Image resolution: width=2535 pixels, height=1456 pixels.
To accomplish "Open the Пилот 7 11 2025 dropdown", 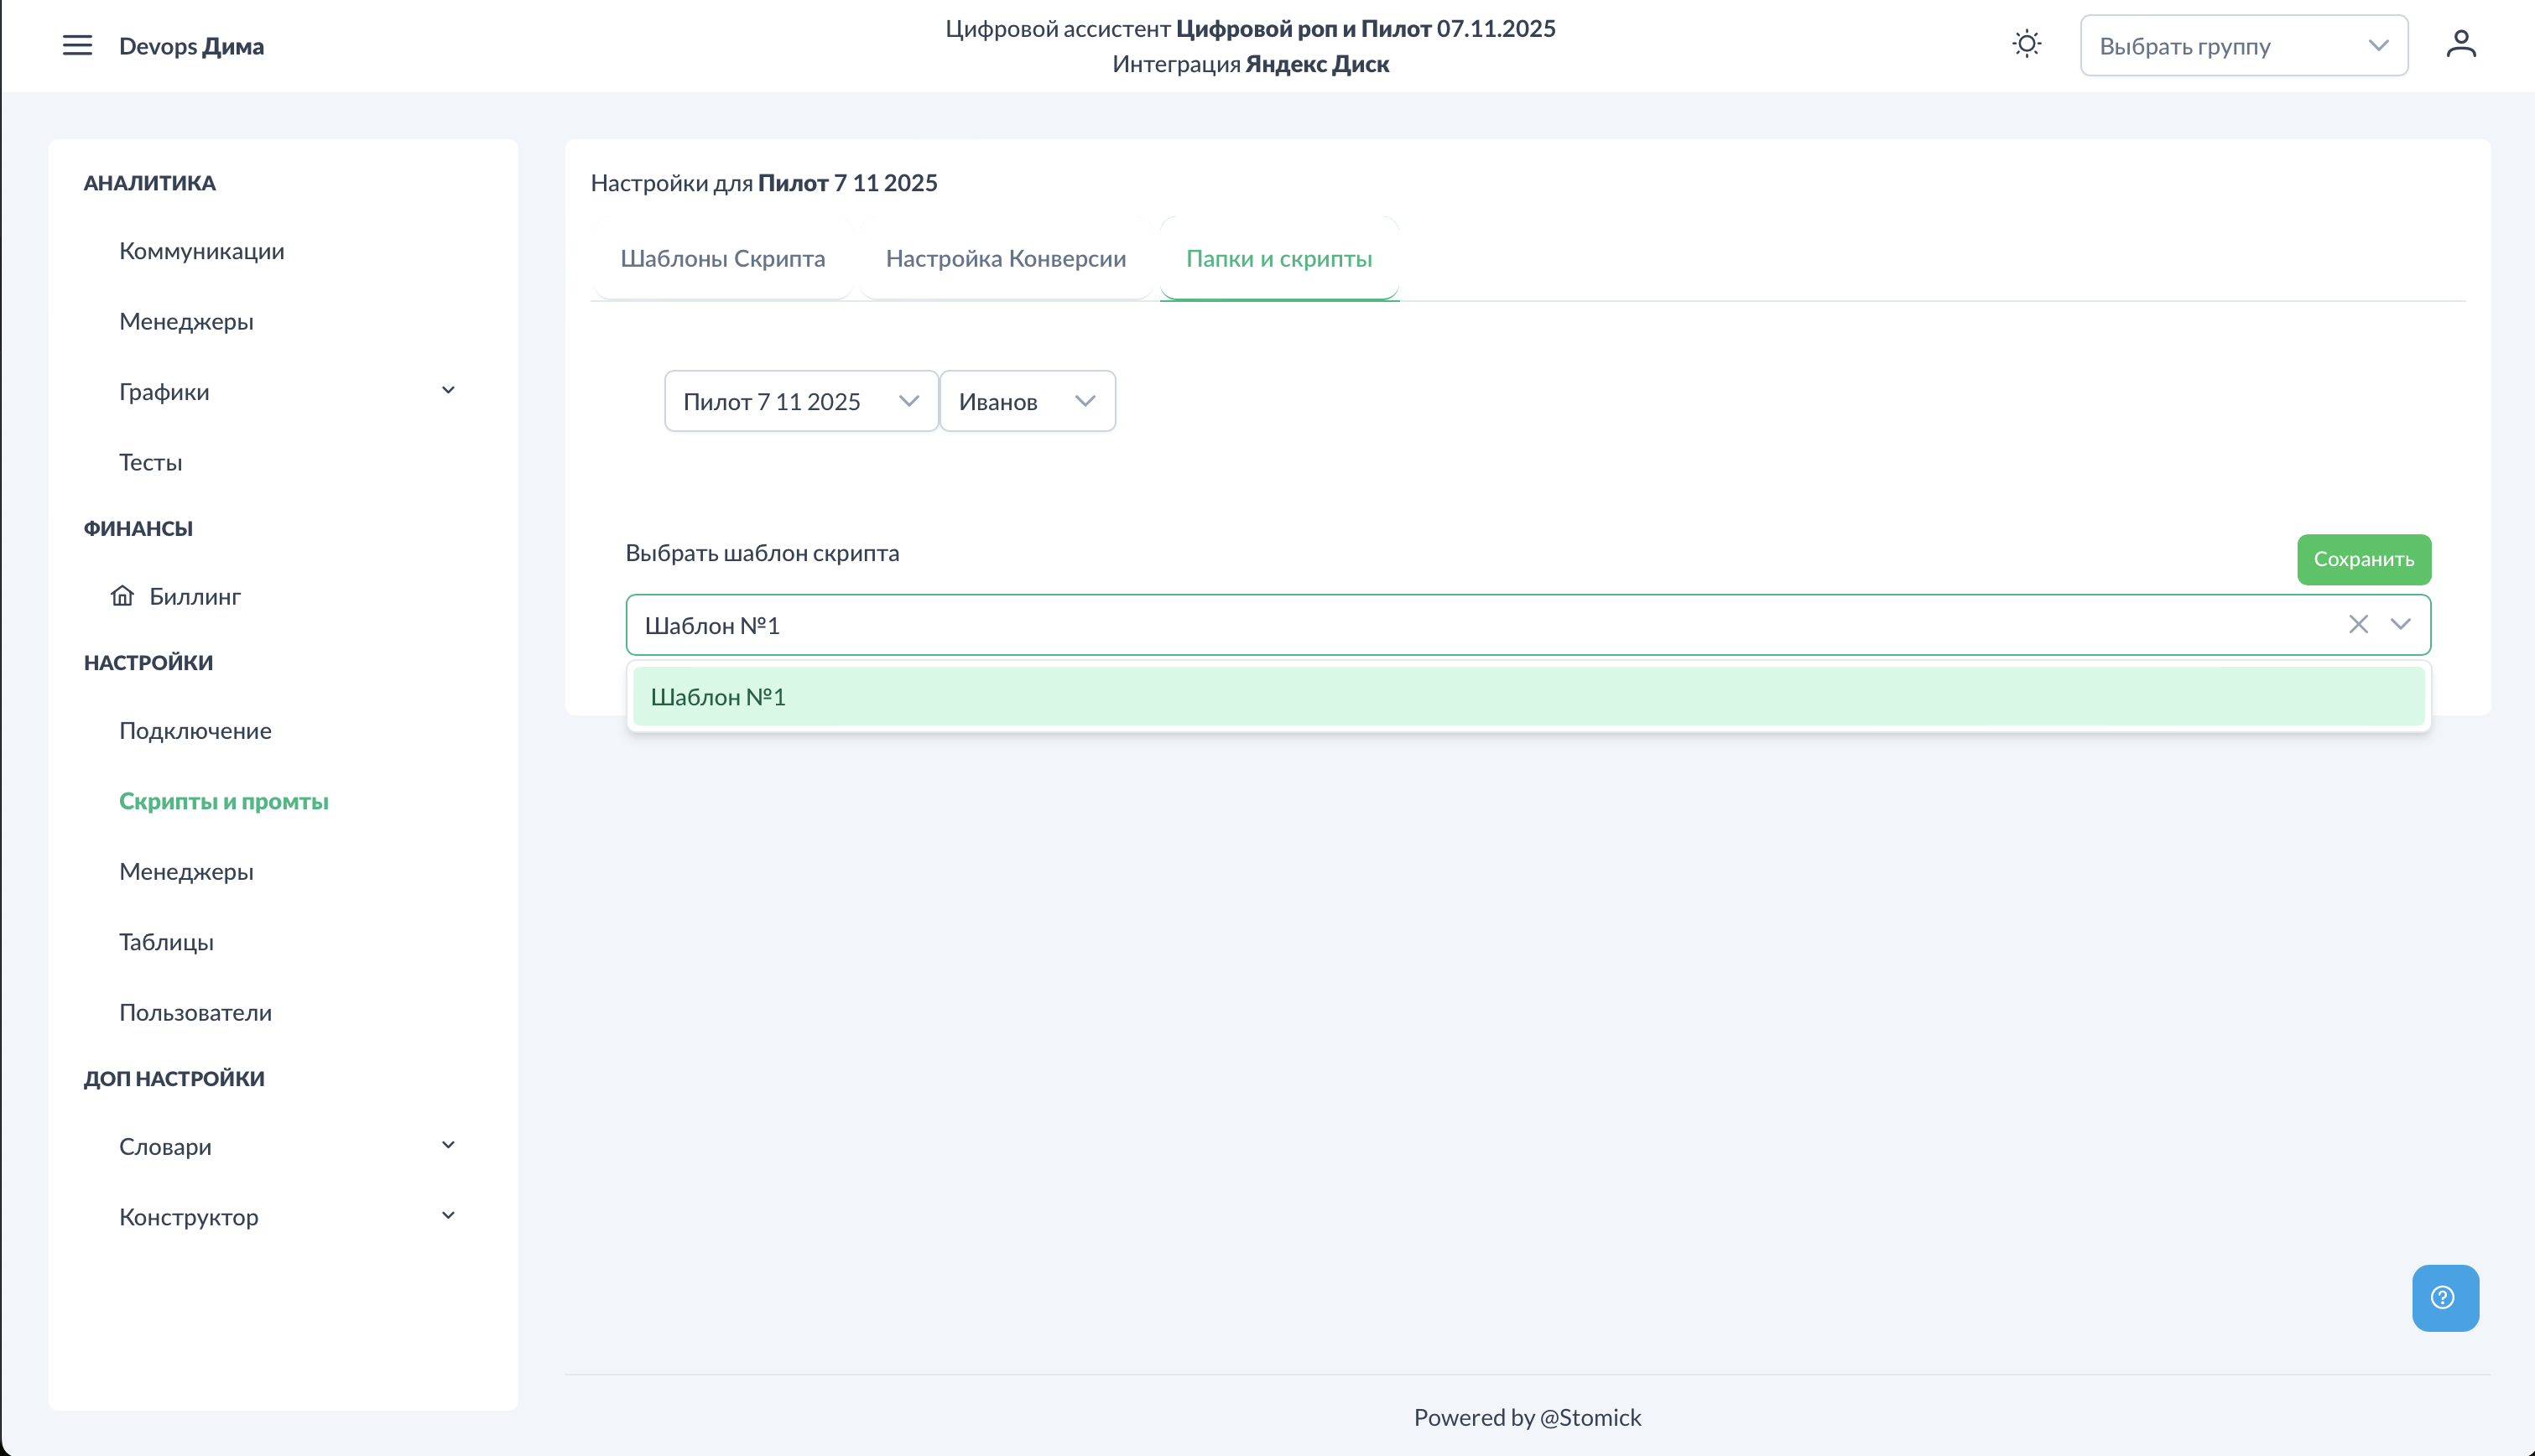I will 800,401.
